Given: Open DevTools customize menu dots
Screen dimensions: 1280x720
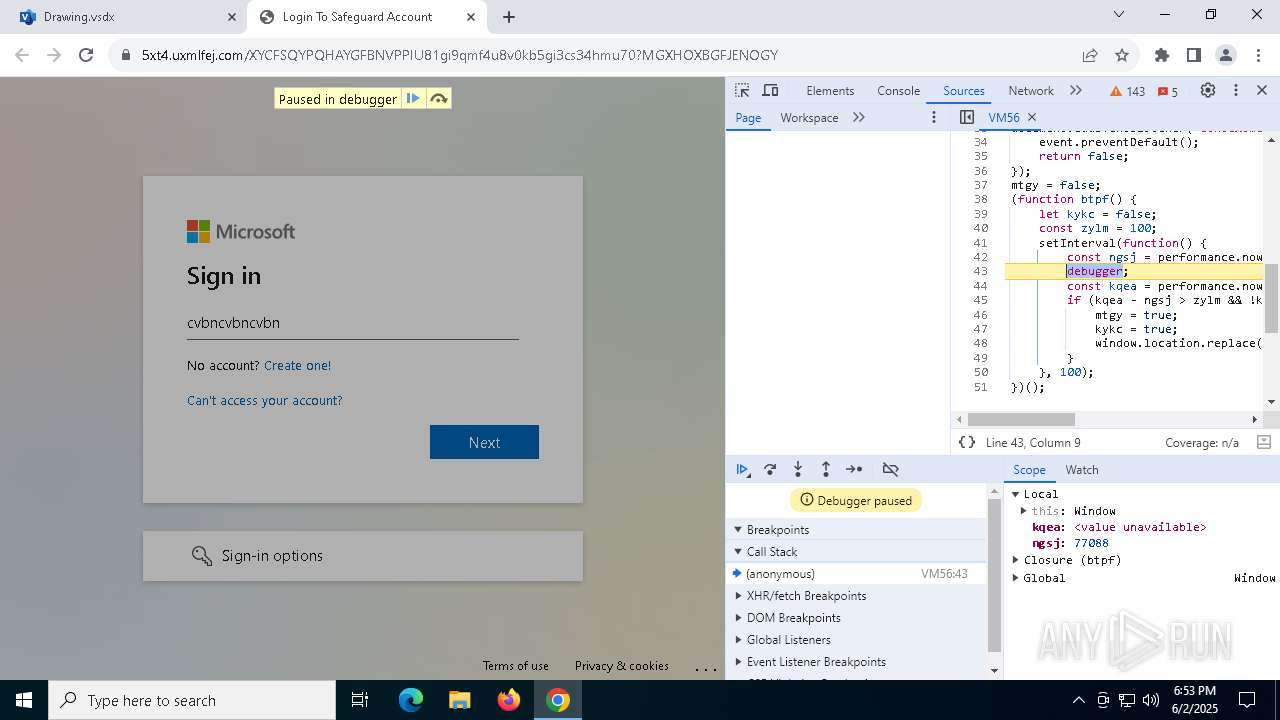Looking at the screenshot, I should [x=1236, y=90].
